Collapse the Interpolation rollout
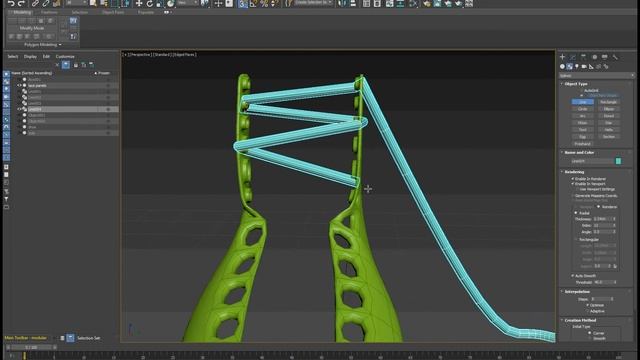Image resolution: width=640 pixels, height=360 pixels. [x=576, y=291]
